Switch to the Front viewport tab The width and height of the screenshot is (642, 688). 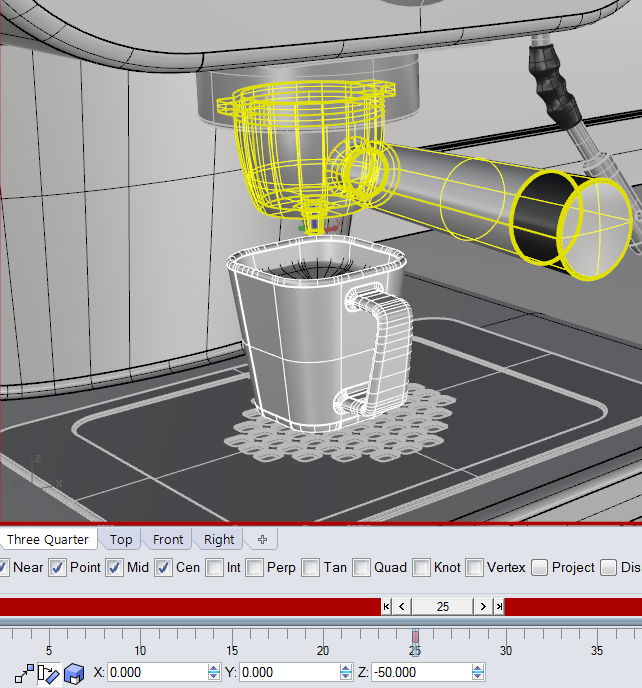point(168,539)
